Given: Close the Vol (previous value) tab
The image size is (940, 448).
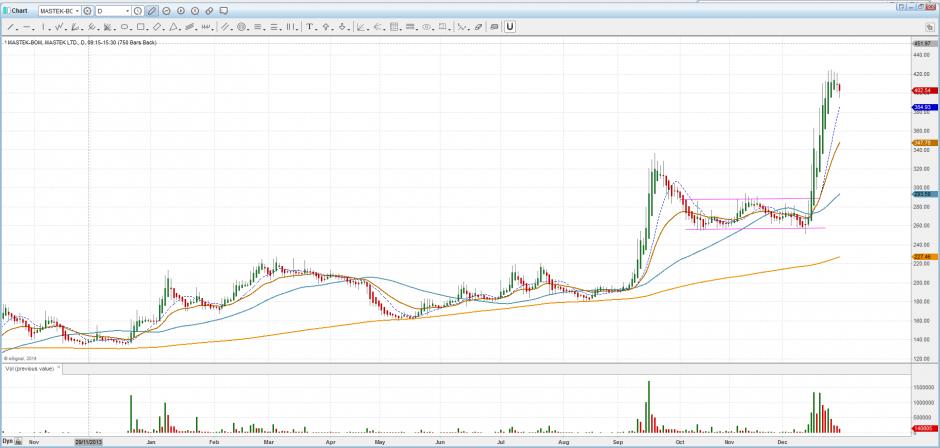Looking at the screenshot, I should pos(59,368).
